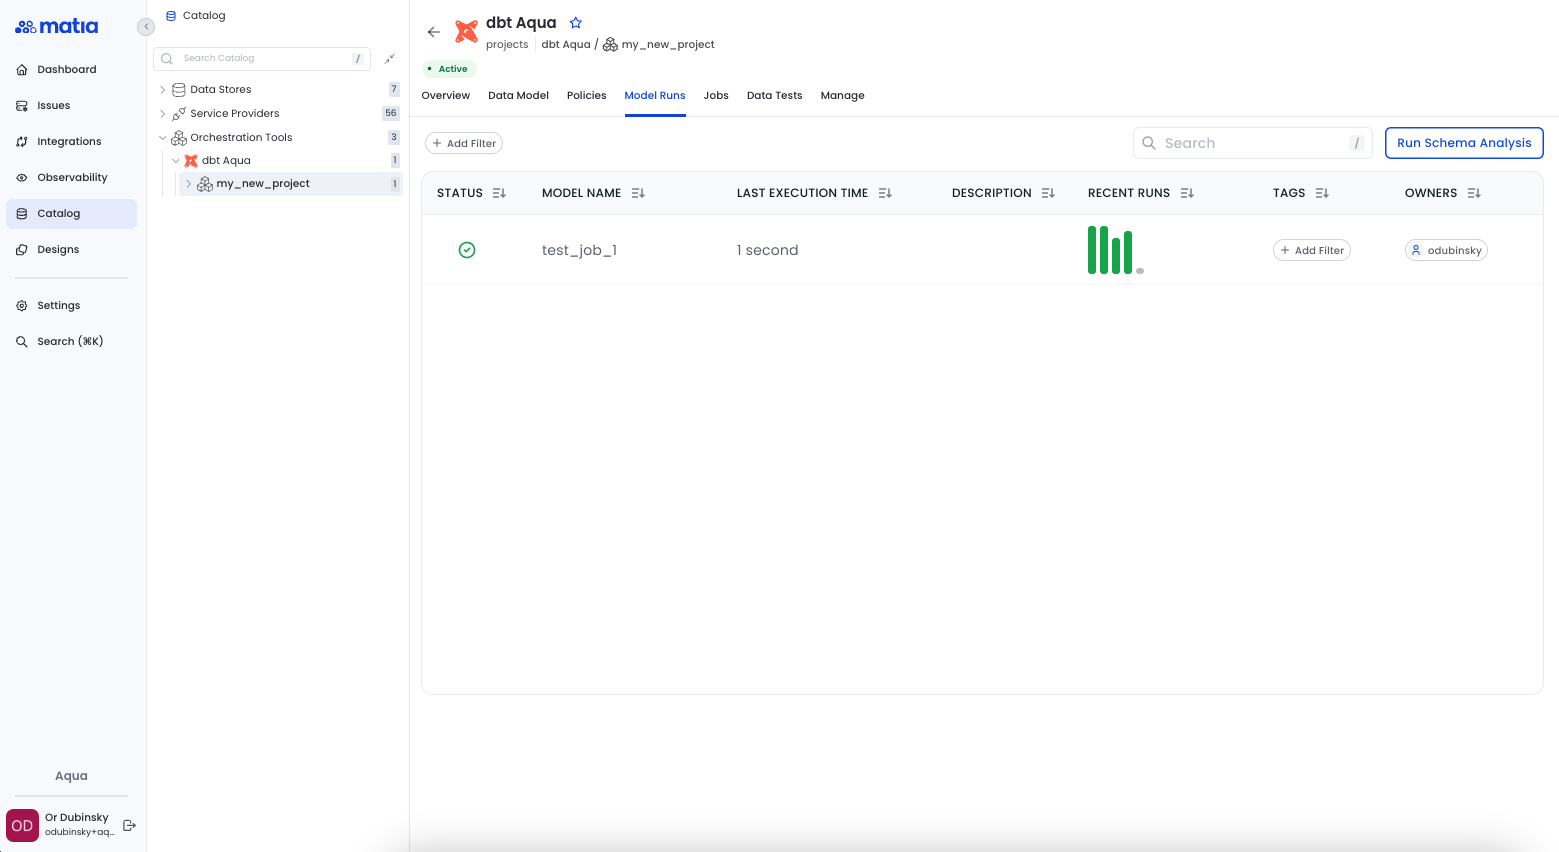1559x852 pixels.
Task: Sort by the MODEL NAME column icon
Action: tap(638, 193)
